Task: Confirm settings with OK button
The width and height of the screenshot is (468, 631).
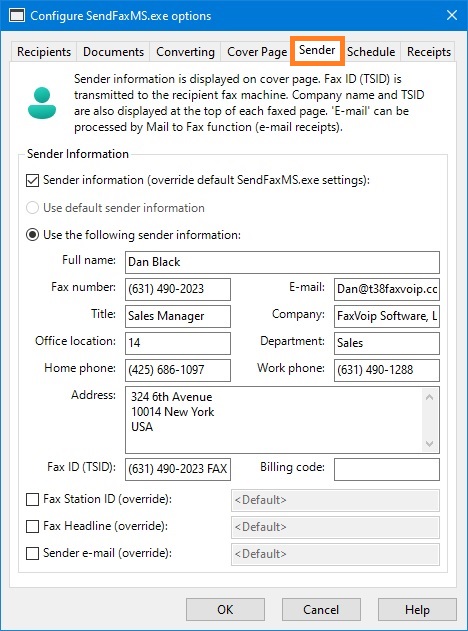Action: [225, 609]
